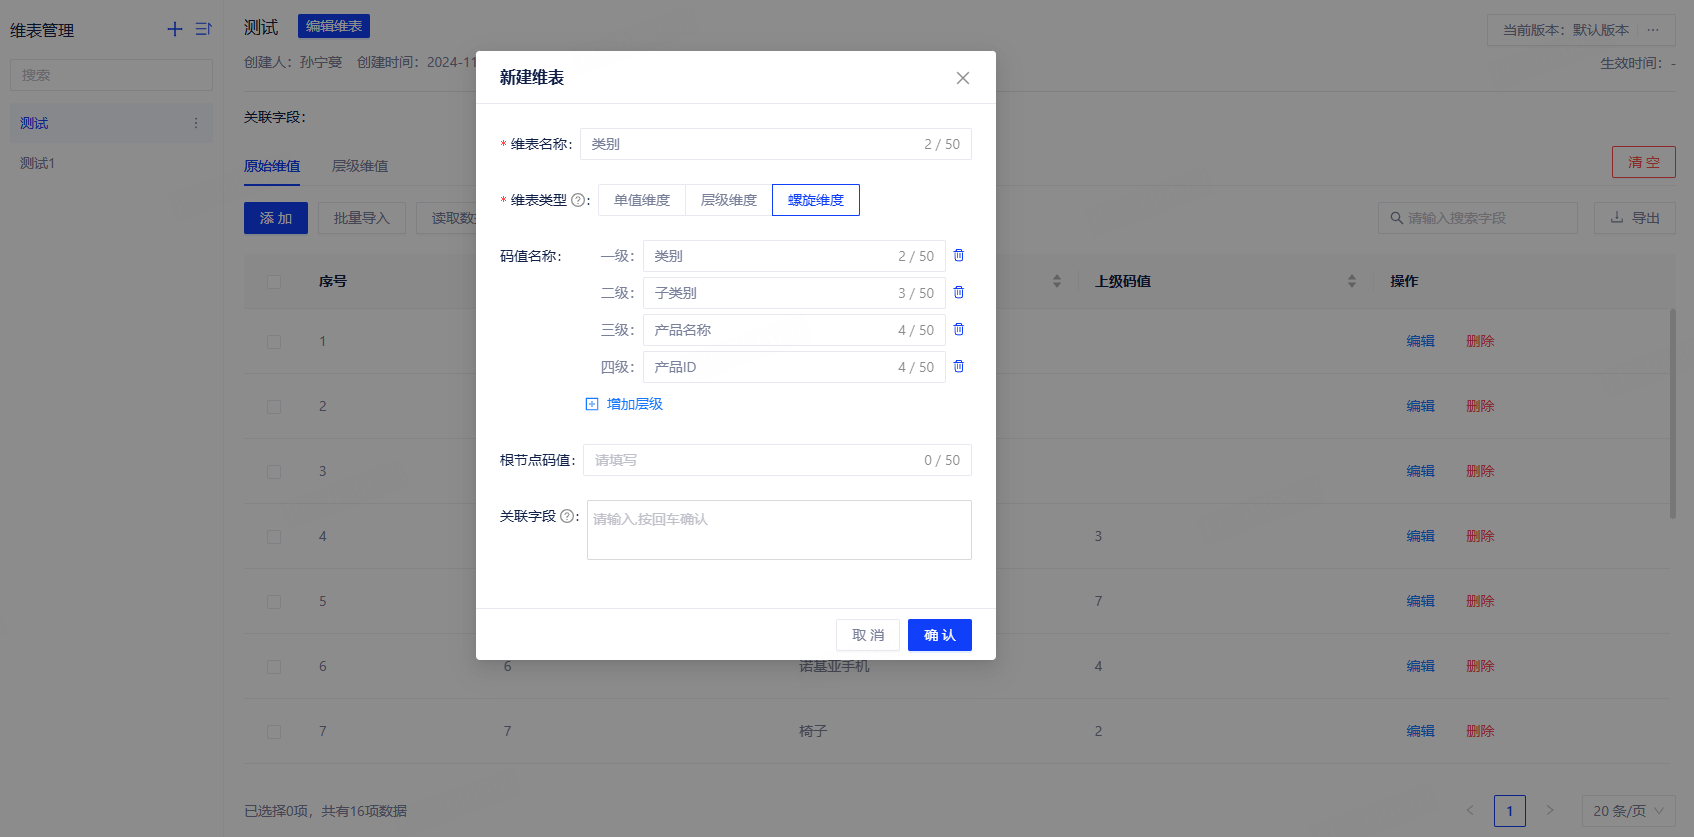Open the 20 条/页 page size dropdown

[x=1628, y=811]
